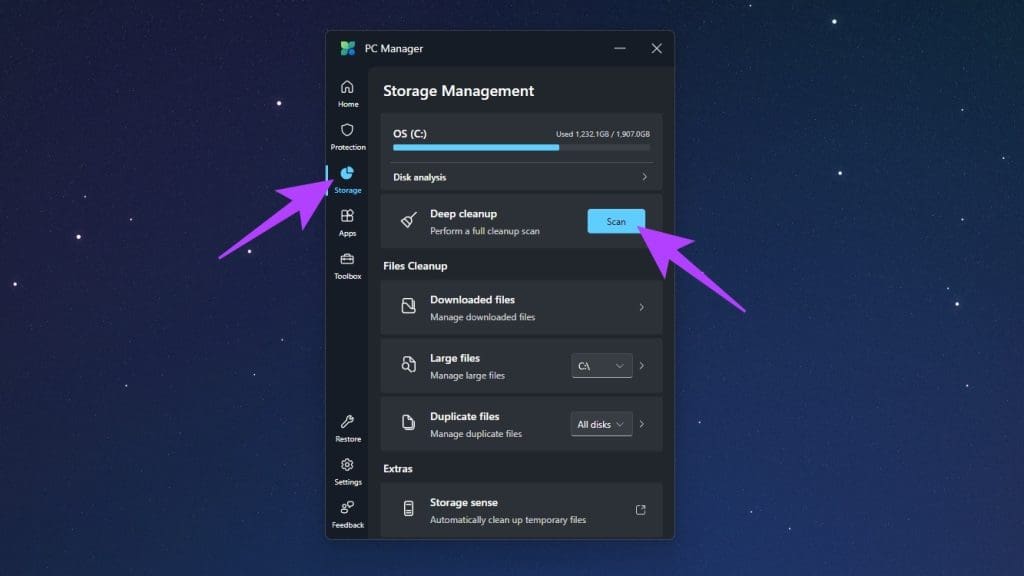Image resolution: width=1024 pixels, height=576 pixels.
Task: Click the OS (C:) drive label
Action: point(409,133)
